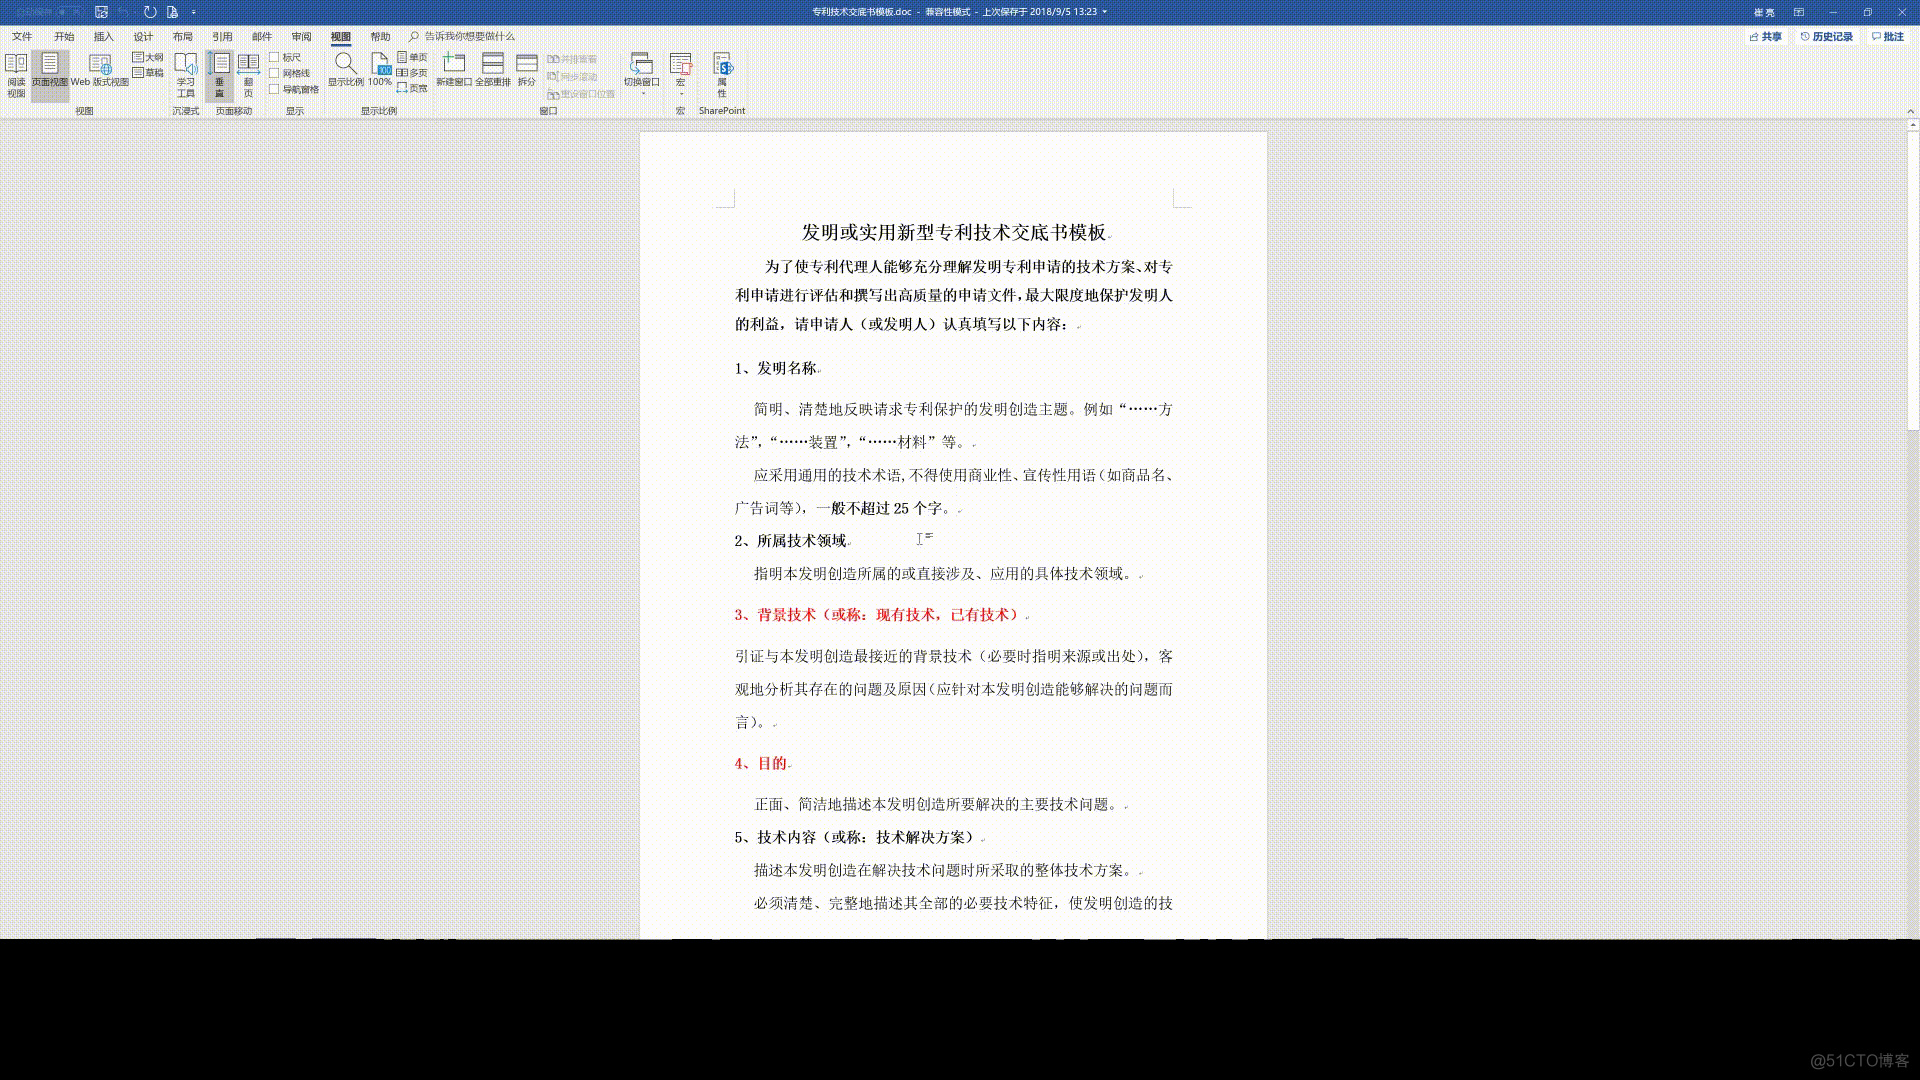
Task: Open the Review tab (审阅)
Action: click(302, 36)
